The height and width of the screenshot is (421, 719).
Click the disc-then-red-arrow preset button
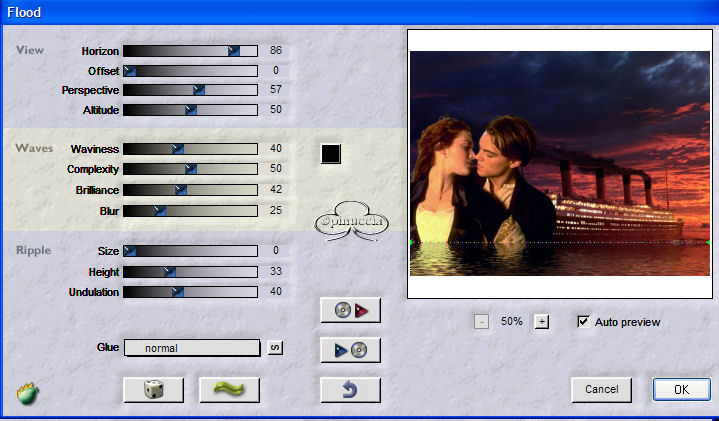pos(350,310)
